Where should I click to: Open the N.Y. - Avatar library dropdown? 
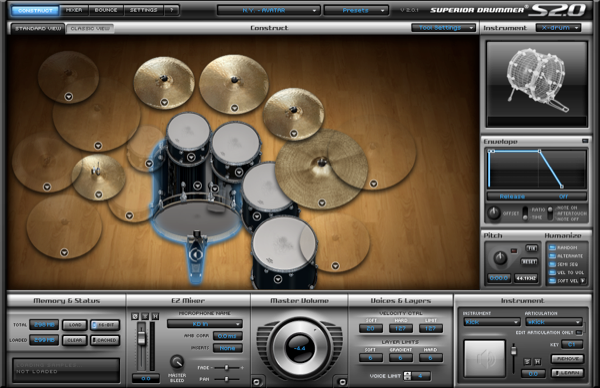268,10
